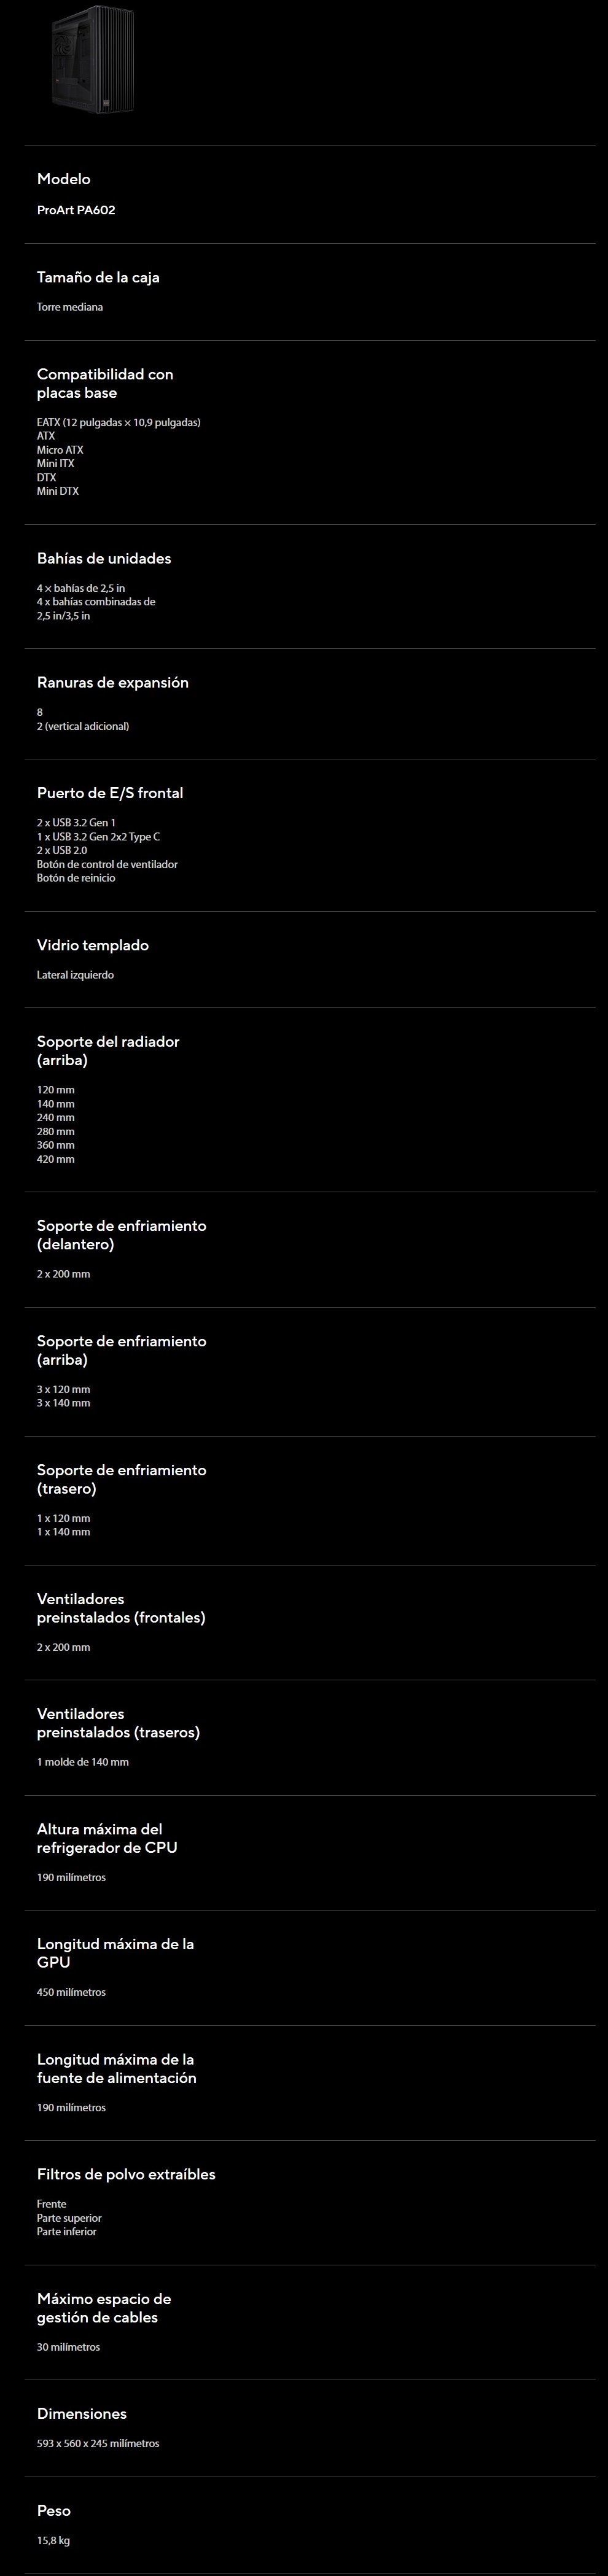This screenshot has width=608, height=2576.
Task: Click the Compatibilidad con placas base heading
Action: [105, 383]
